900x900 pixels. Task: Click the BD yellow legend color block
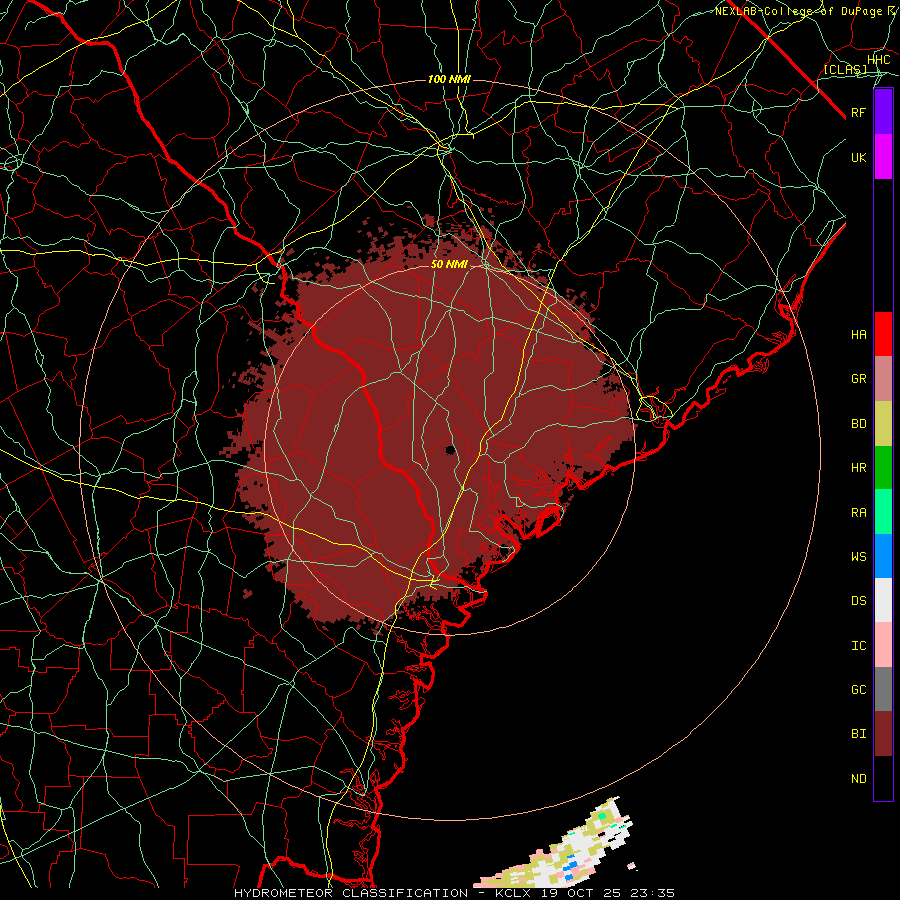pyautogui.click(x=883, y=424)
